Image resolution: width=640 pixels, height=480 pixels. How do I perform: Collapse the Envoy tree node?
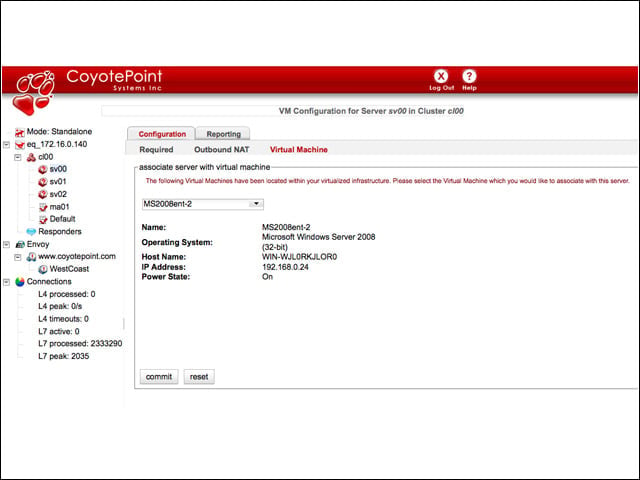pyautogui.click(x=7, y=244)
